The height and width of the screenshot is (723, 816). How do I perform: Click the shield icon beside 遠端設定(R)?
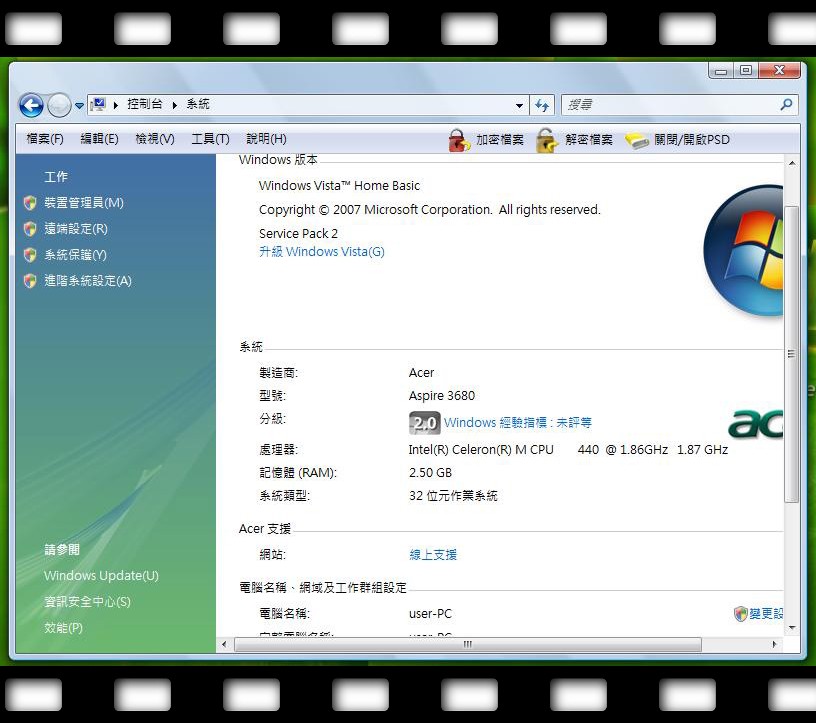point(30,229)
